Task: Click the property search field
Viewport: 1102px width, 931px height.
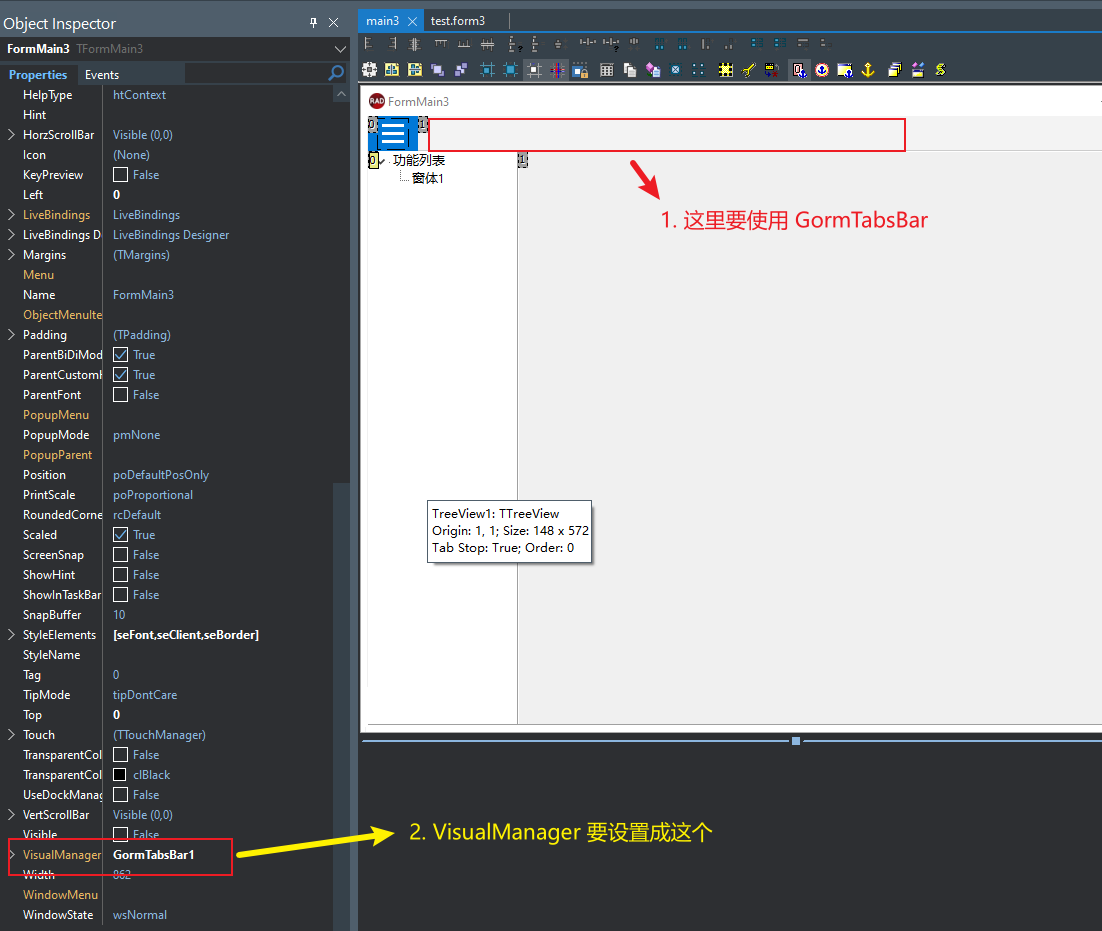Action: [257, 73]
